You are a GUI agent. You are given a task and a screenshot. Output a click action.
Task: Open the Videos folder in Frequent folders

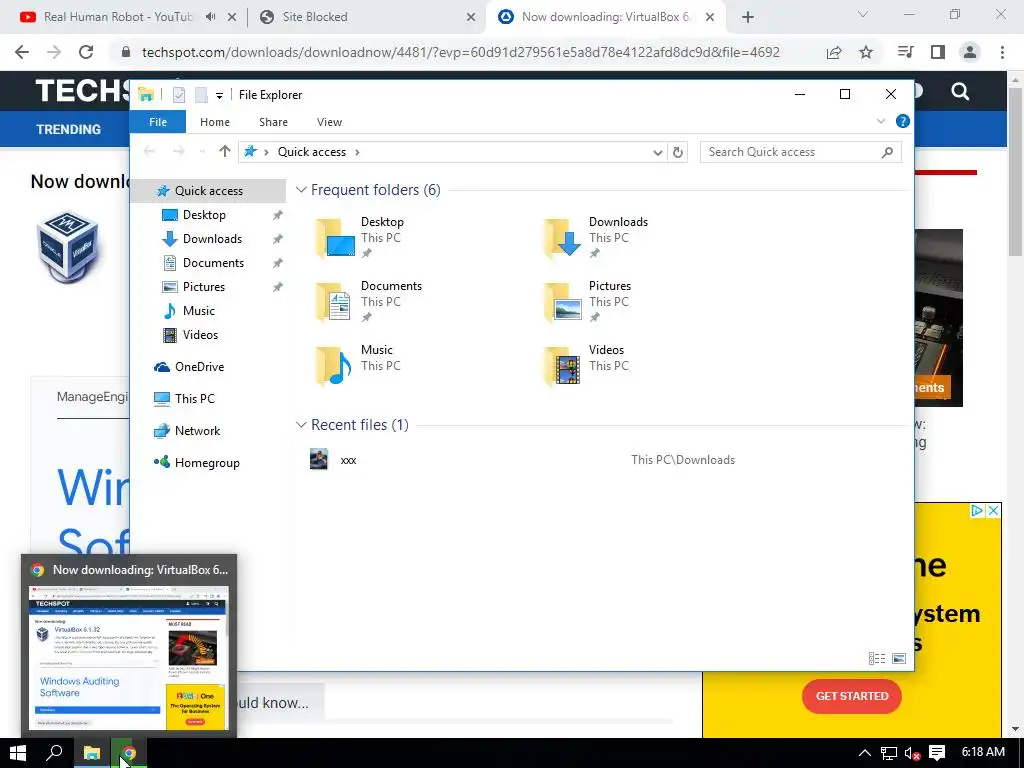[x=586, y=366]
